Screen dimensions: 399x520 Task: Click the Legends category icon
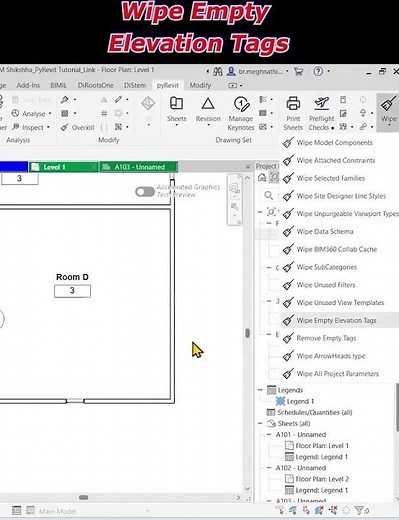tap(272, 390)
